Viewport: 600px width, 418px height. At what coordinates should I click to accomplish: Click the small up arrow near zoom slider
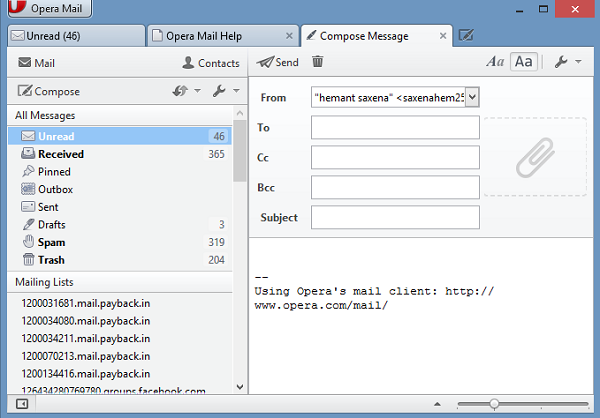pos(437,404)
